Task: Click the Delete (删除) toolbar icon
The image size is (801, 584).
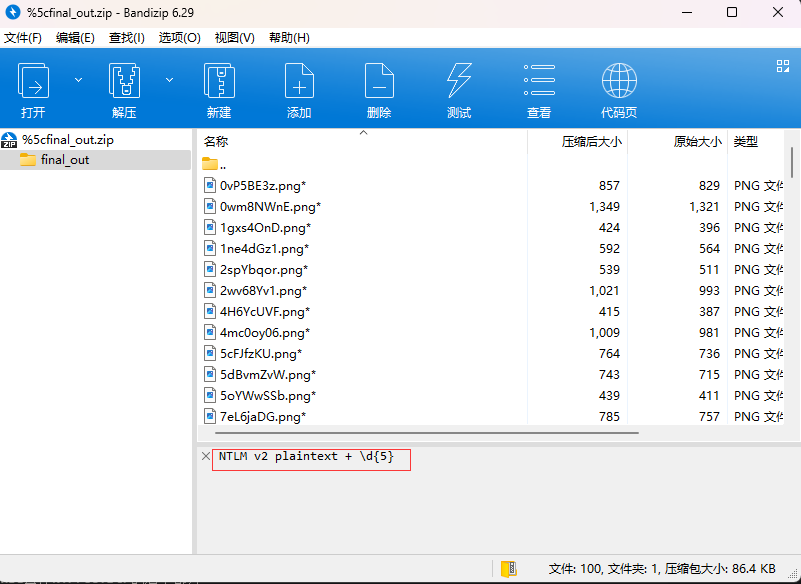Action: coord(379,81)
